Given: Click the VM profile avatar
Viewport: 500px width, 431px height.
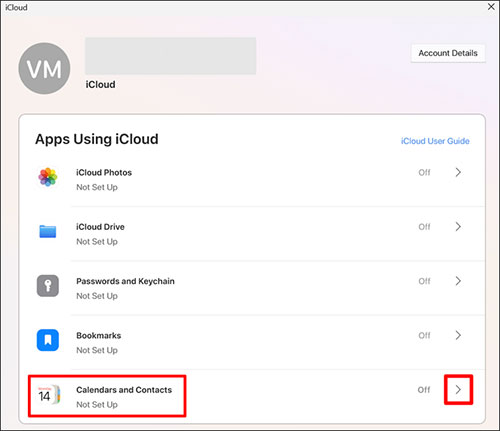Looking at the screenshot, I should coord(44,68).
